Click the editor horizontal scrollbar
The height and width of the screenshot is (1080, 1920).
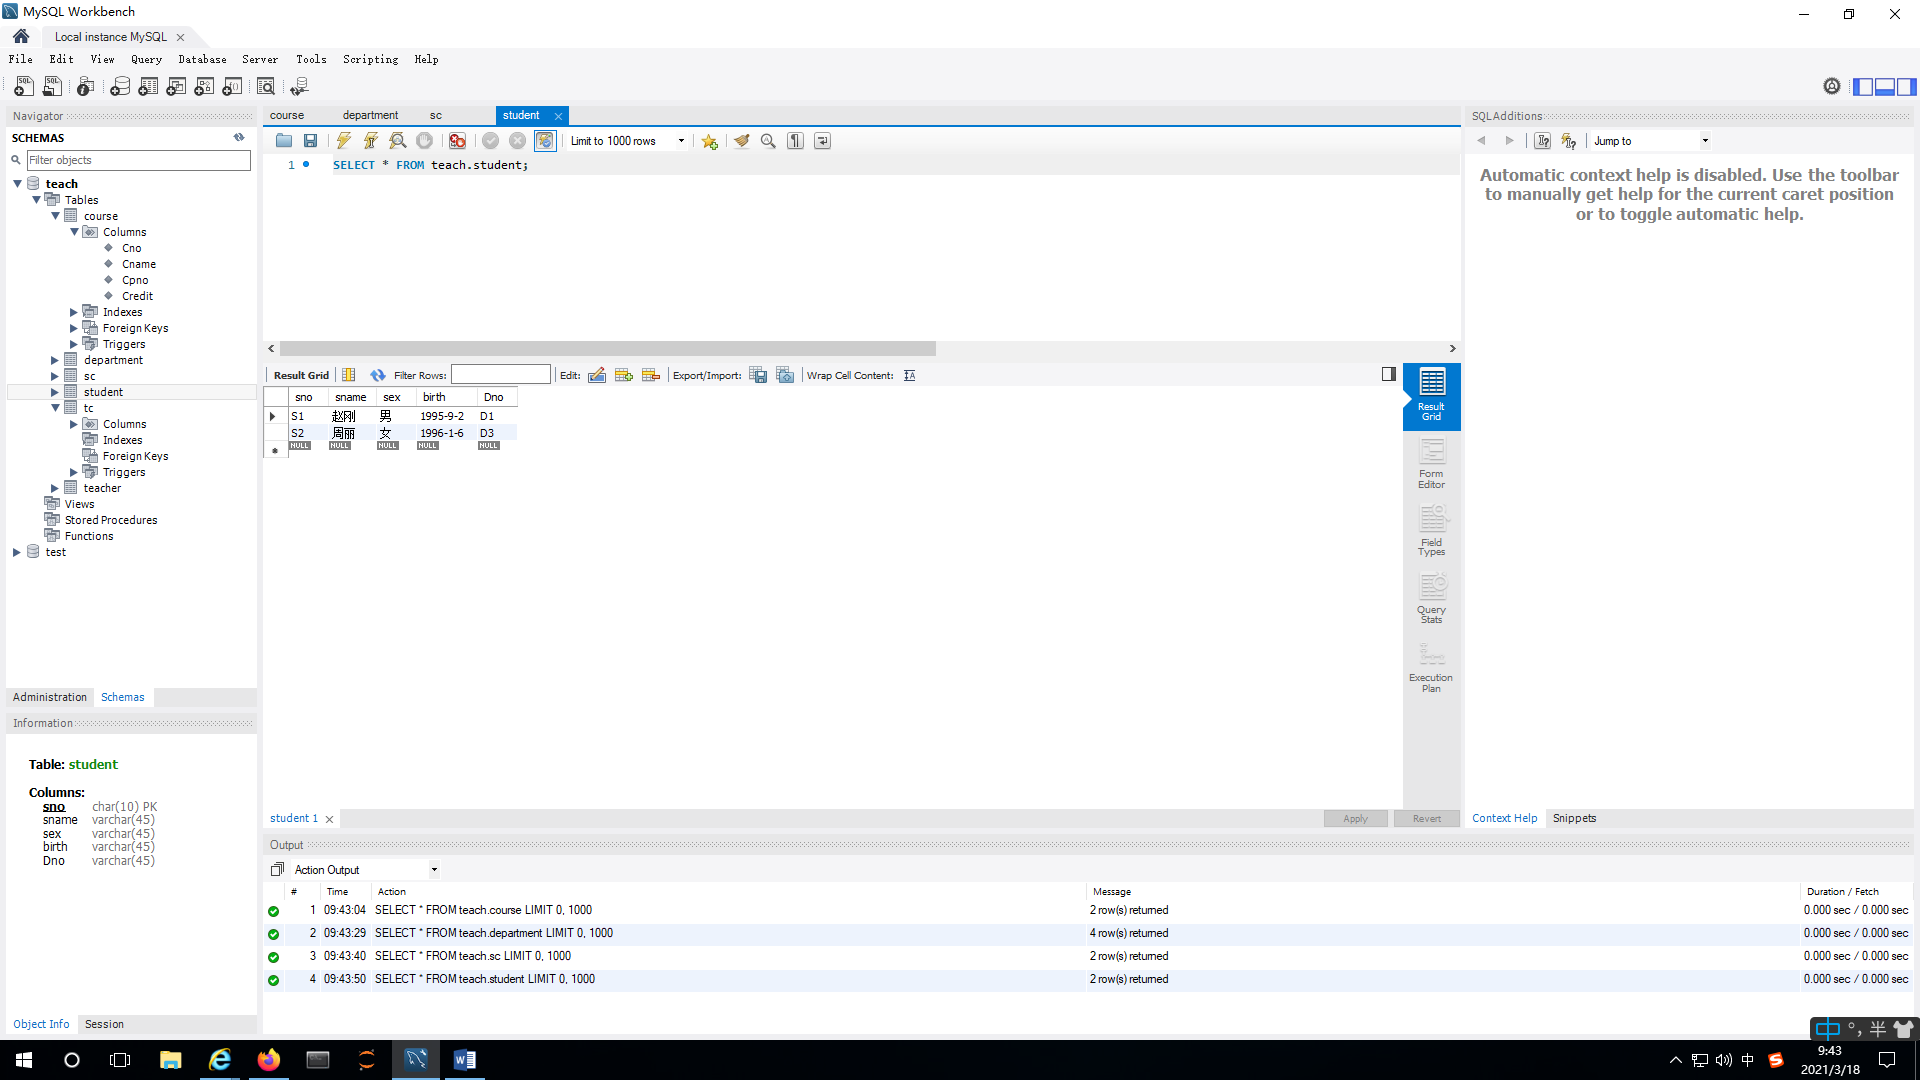[607, 349]
